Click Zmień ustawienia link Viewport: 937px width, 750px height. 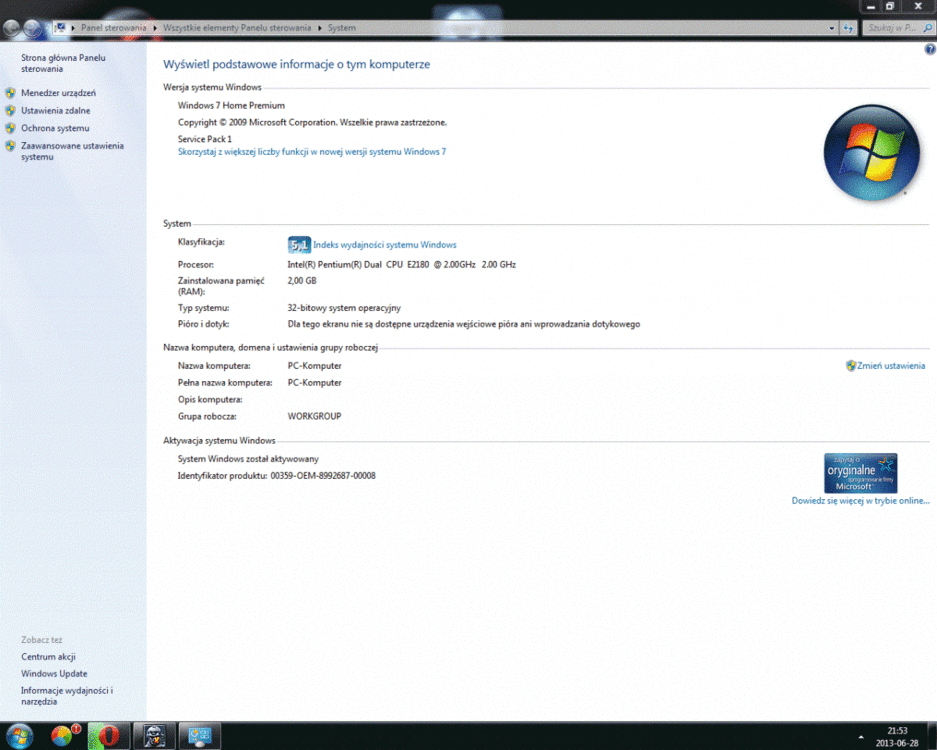click(891, 366)
